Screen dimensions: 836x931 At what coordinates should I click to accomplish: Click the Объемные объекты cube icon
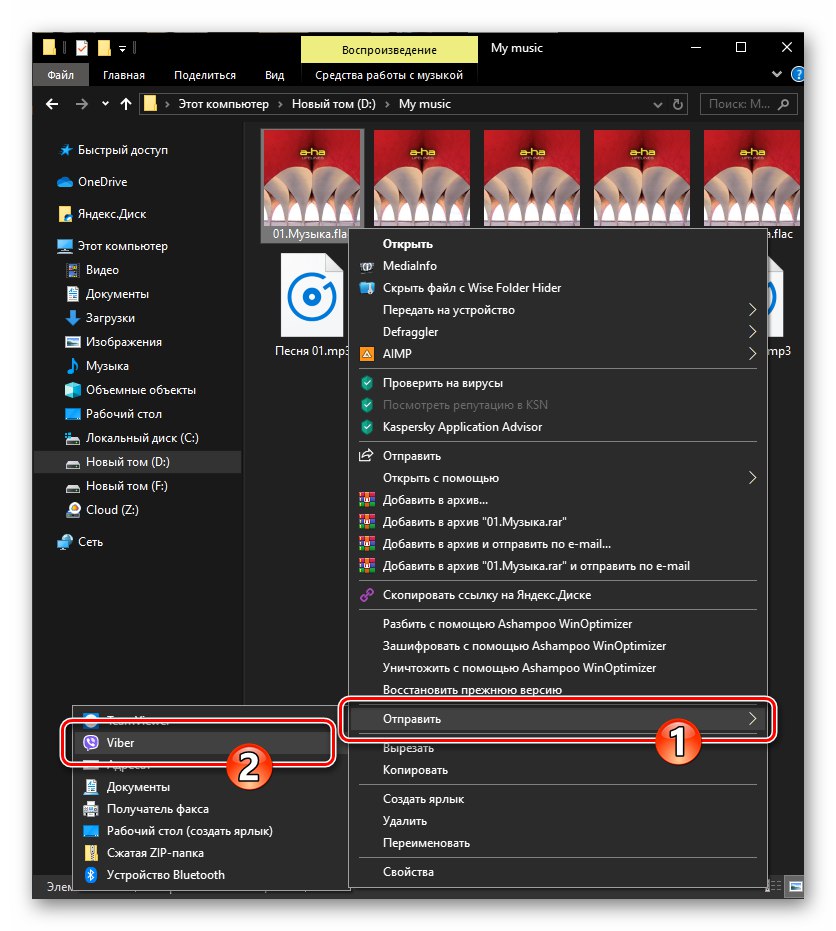point(72,390)
